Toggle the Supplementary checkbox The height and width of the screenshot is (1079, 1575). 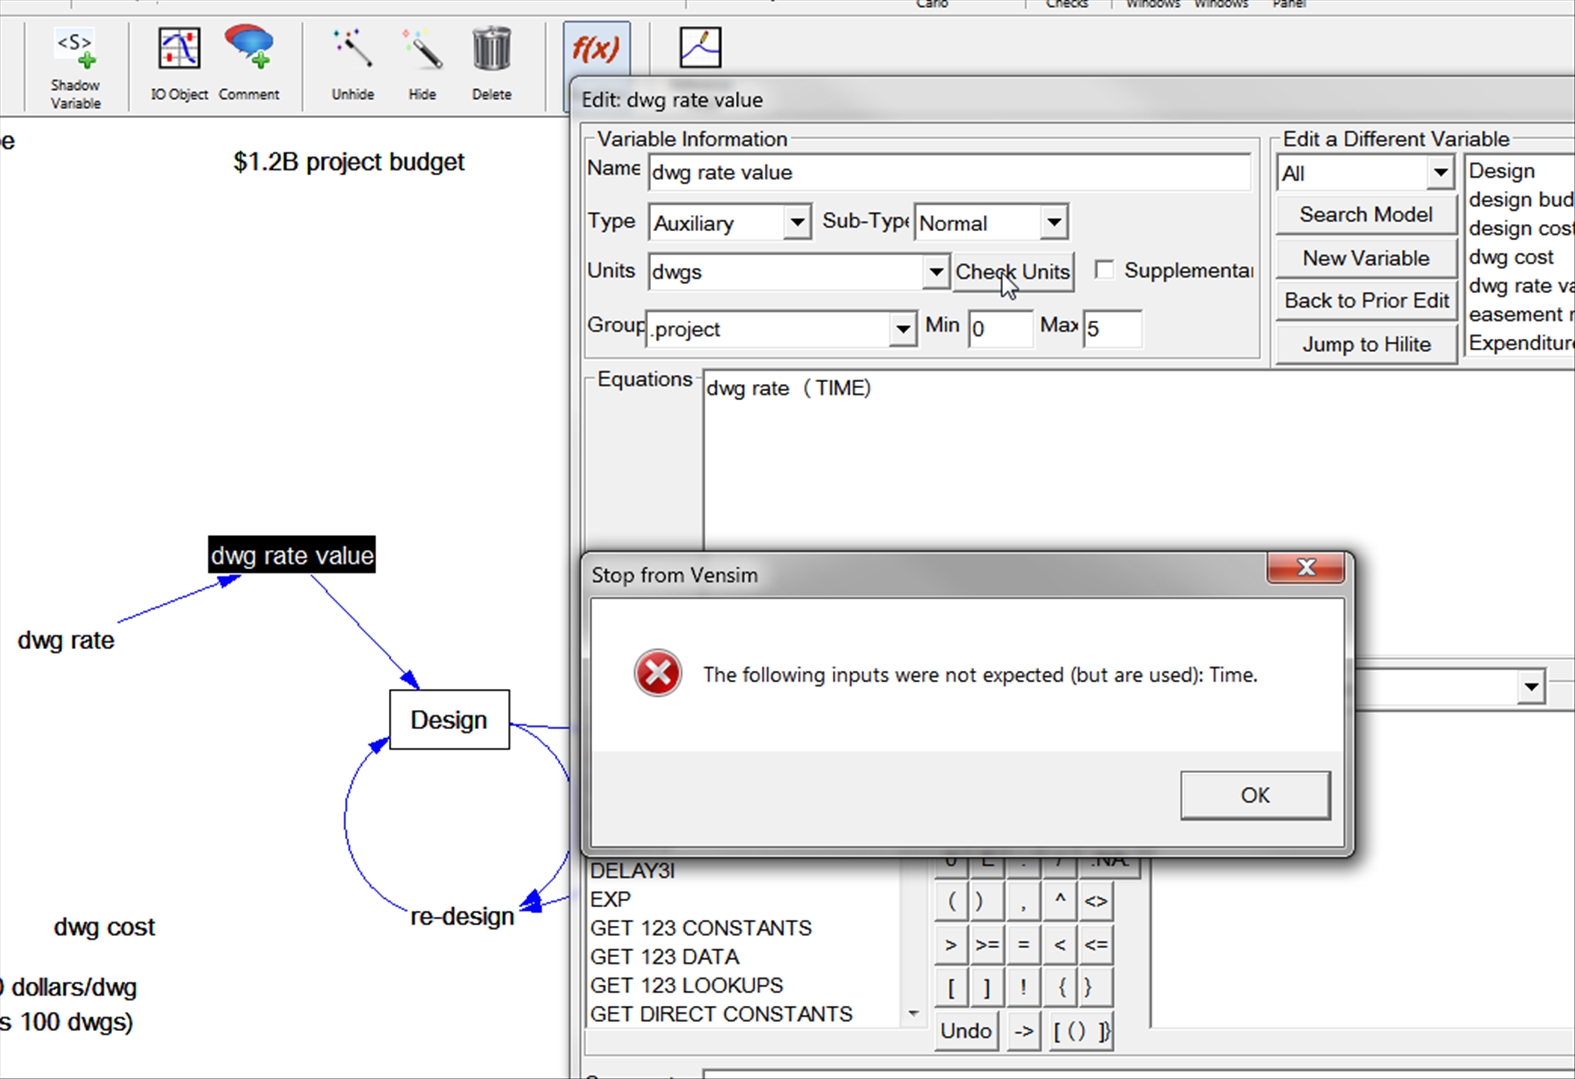pyautogui.click(x=1104, y=270)
